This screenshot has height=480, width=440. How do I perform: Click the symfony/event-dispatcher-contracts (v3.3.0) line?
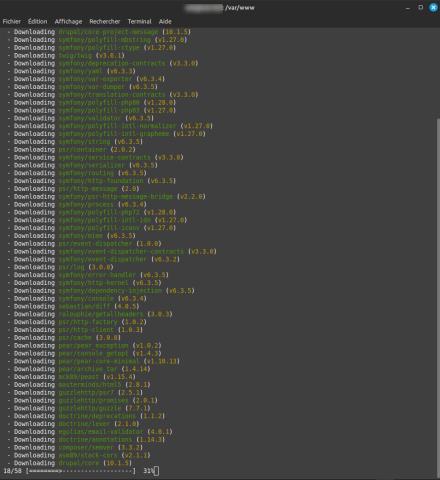[112, 251]
